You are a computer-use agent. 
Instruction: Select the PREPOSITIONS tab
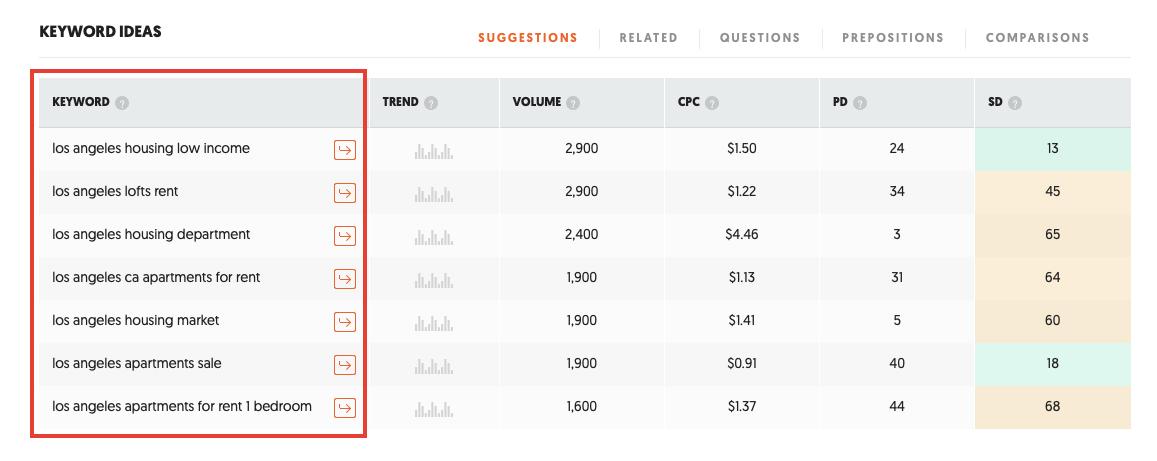893,38
